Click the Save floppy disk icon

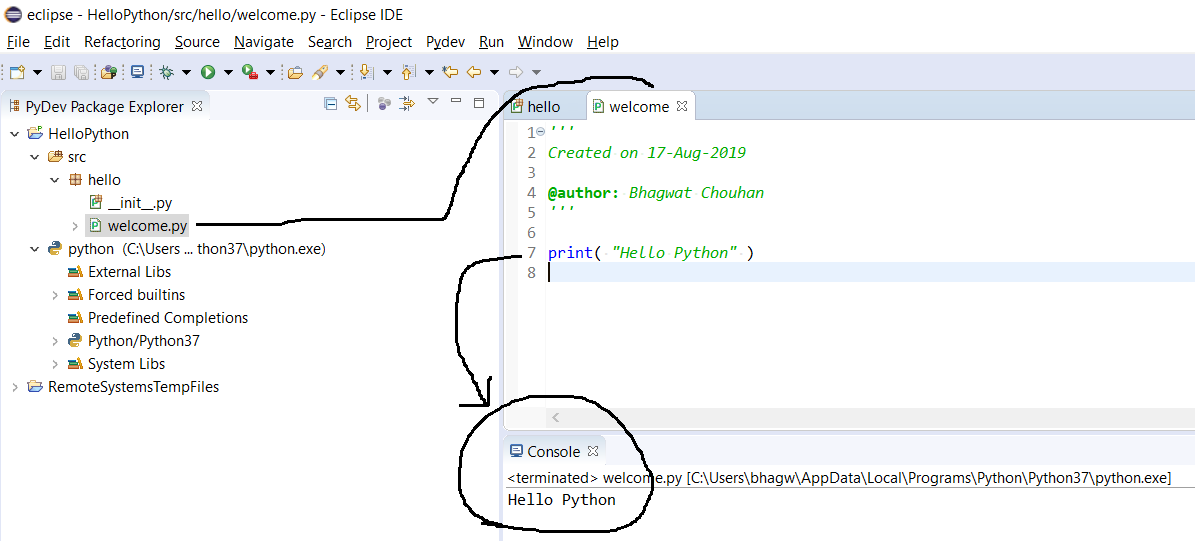(x=58, y=72)
